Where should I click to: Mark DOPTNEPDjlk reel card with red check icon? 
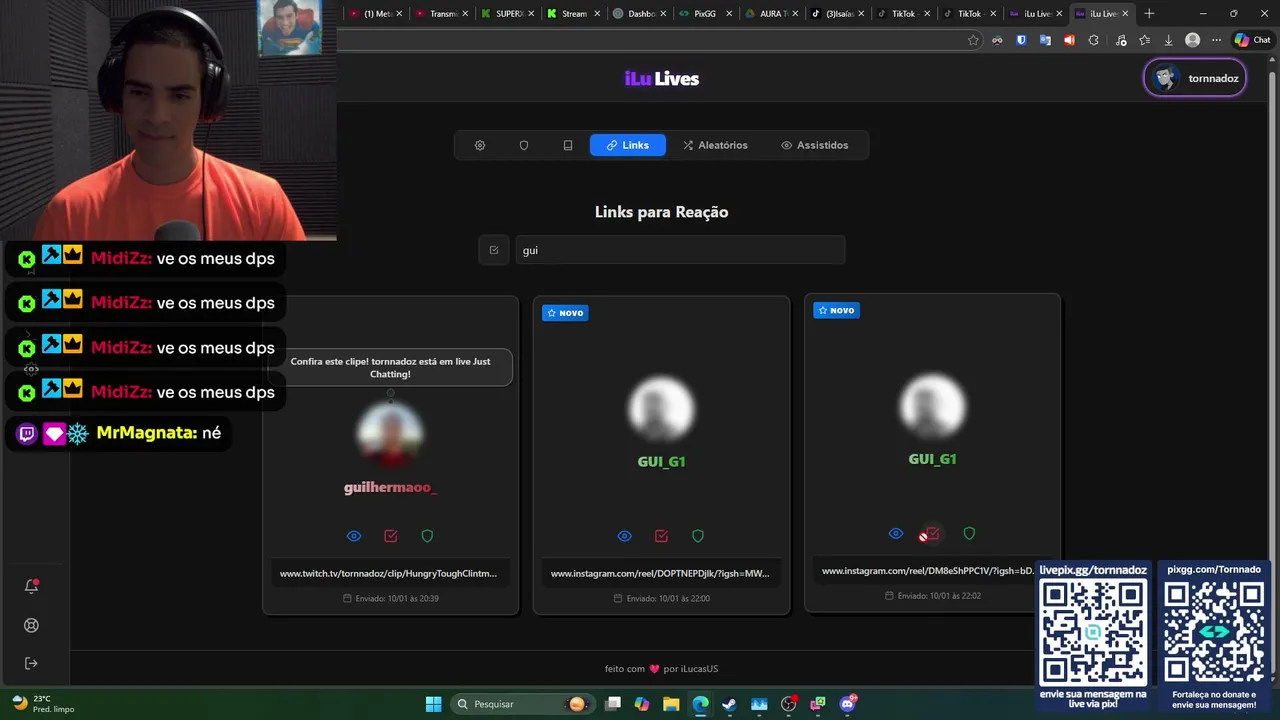(x=661, y=536)
